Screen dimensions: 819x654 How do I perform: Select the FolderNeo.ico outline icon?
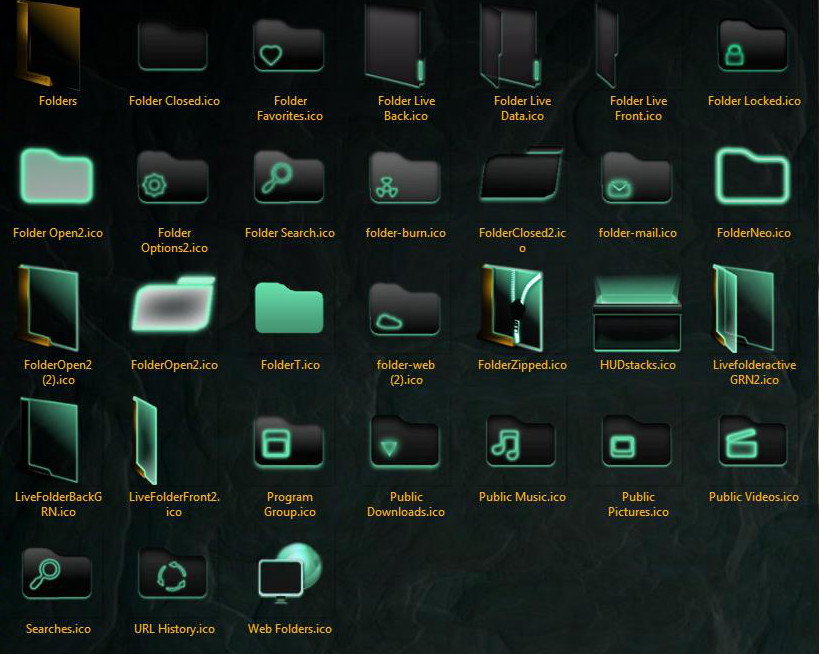[753, 176]
